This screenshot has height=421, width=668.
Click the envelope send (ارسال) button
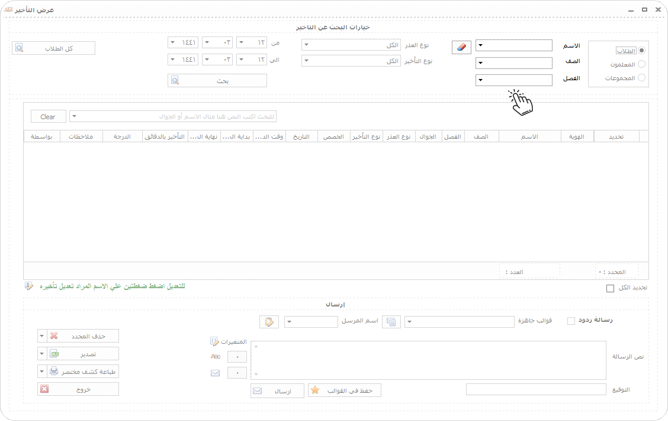coord(277,391)
